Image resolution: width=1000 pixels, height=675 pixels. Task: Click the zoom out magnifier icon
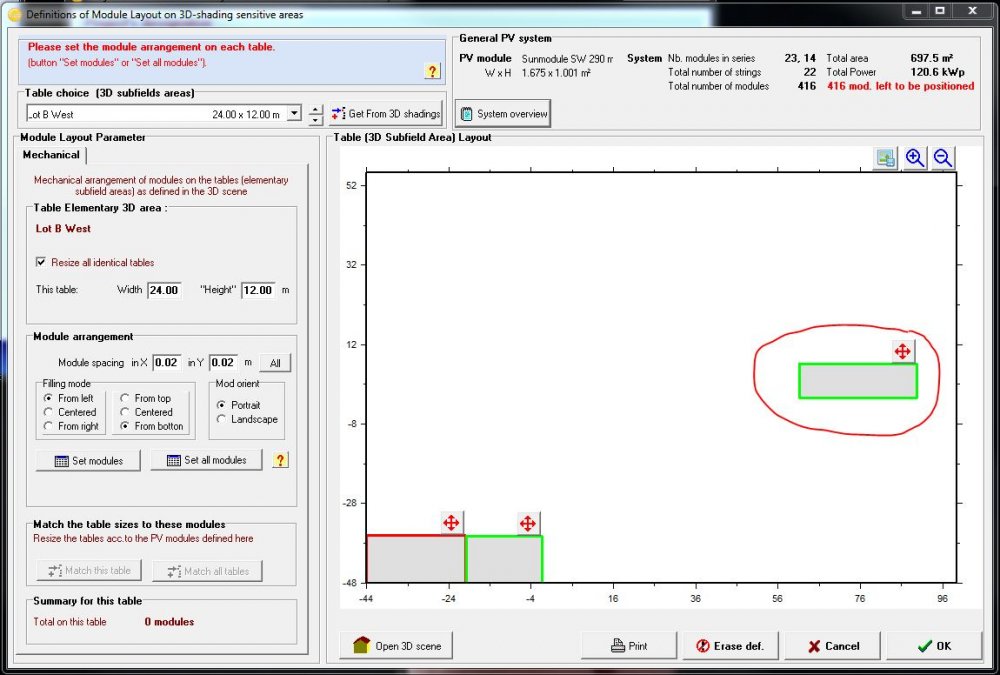point(942,158)
